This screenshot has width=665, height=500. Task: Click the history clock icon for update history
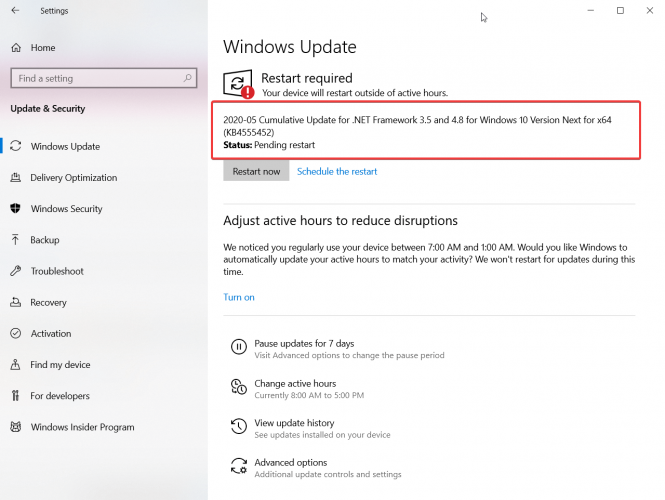(239, 426)
